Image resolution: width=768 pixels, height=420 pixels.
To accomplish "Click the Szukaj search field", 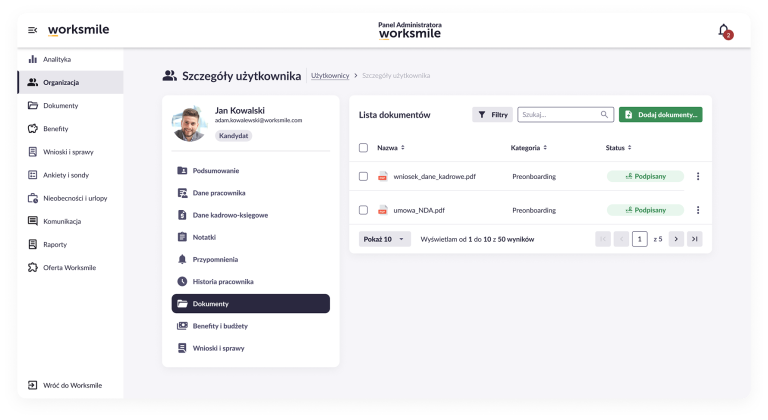I will [565, 115].
